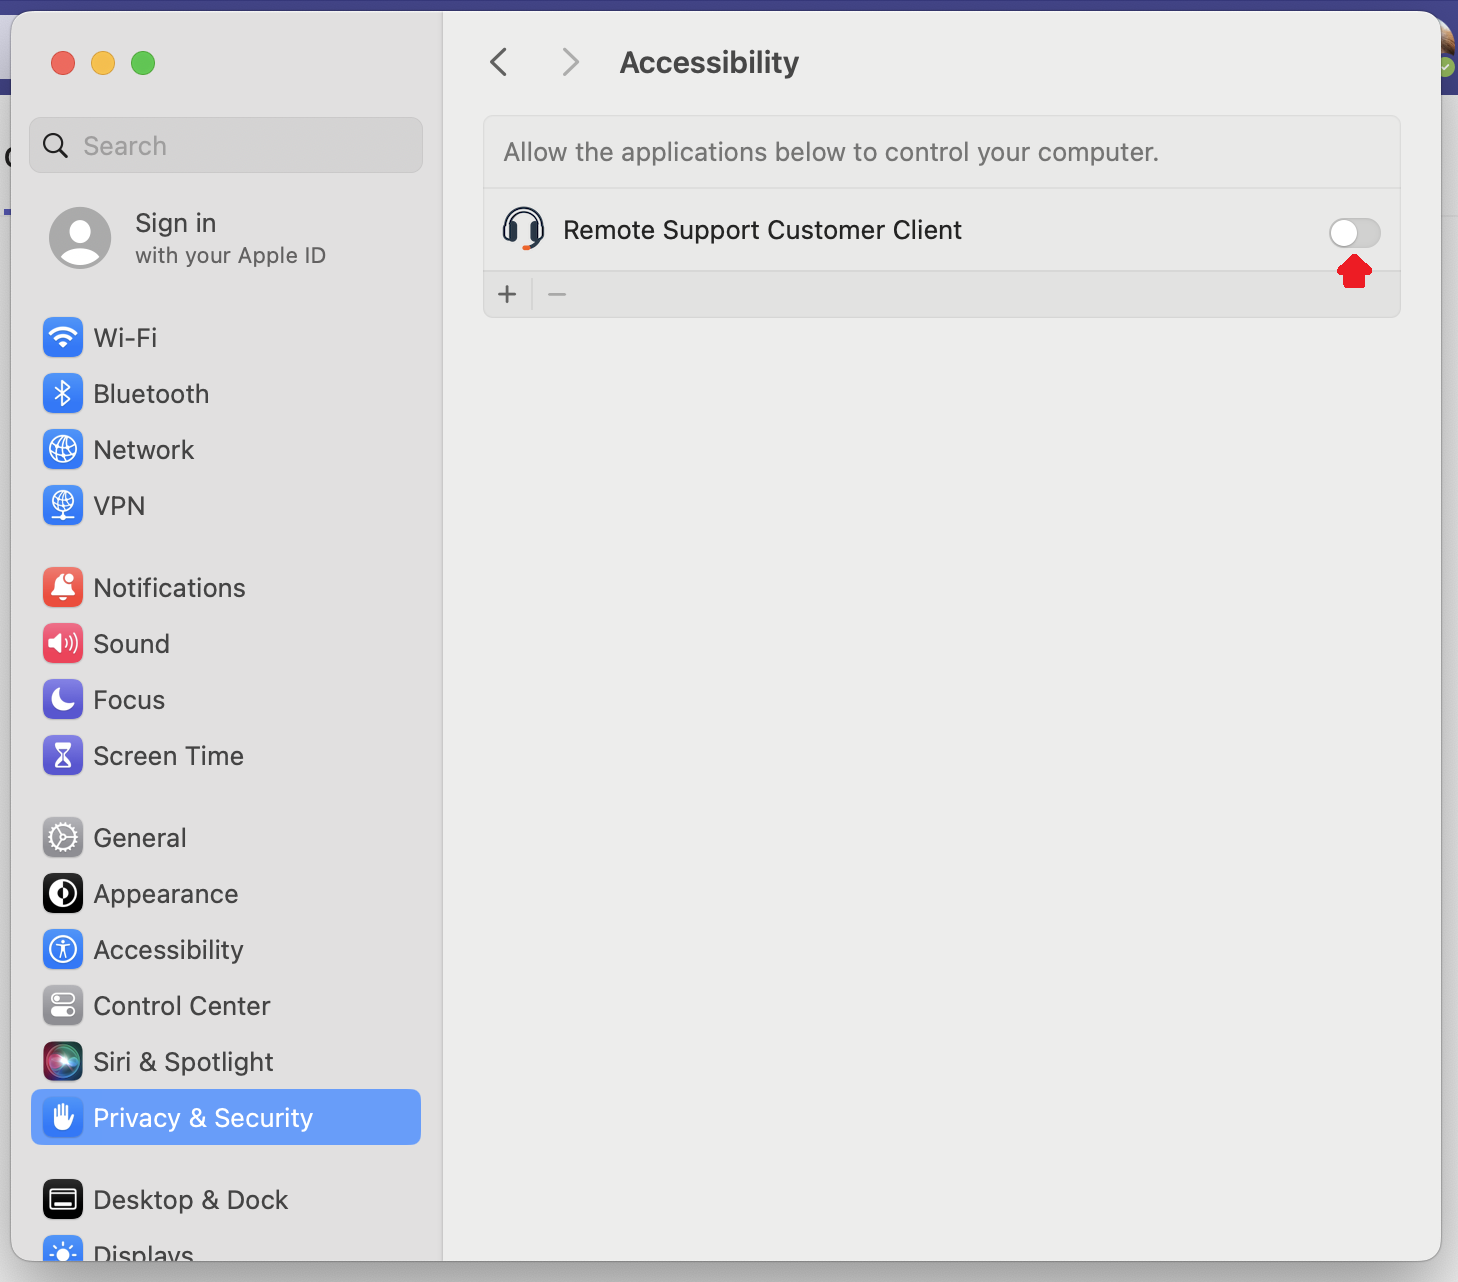This screenshot has height=1282, width=1458.
Task: Go forward with the right chevron
Action: point(570,62)
